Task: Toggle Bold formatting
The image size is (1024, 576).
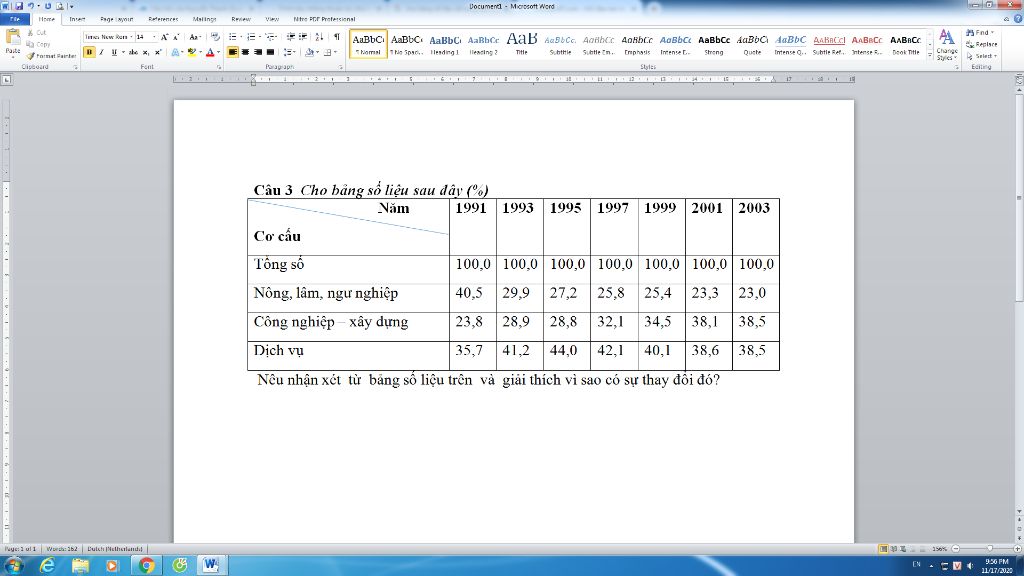Action: point(89,52)
